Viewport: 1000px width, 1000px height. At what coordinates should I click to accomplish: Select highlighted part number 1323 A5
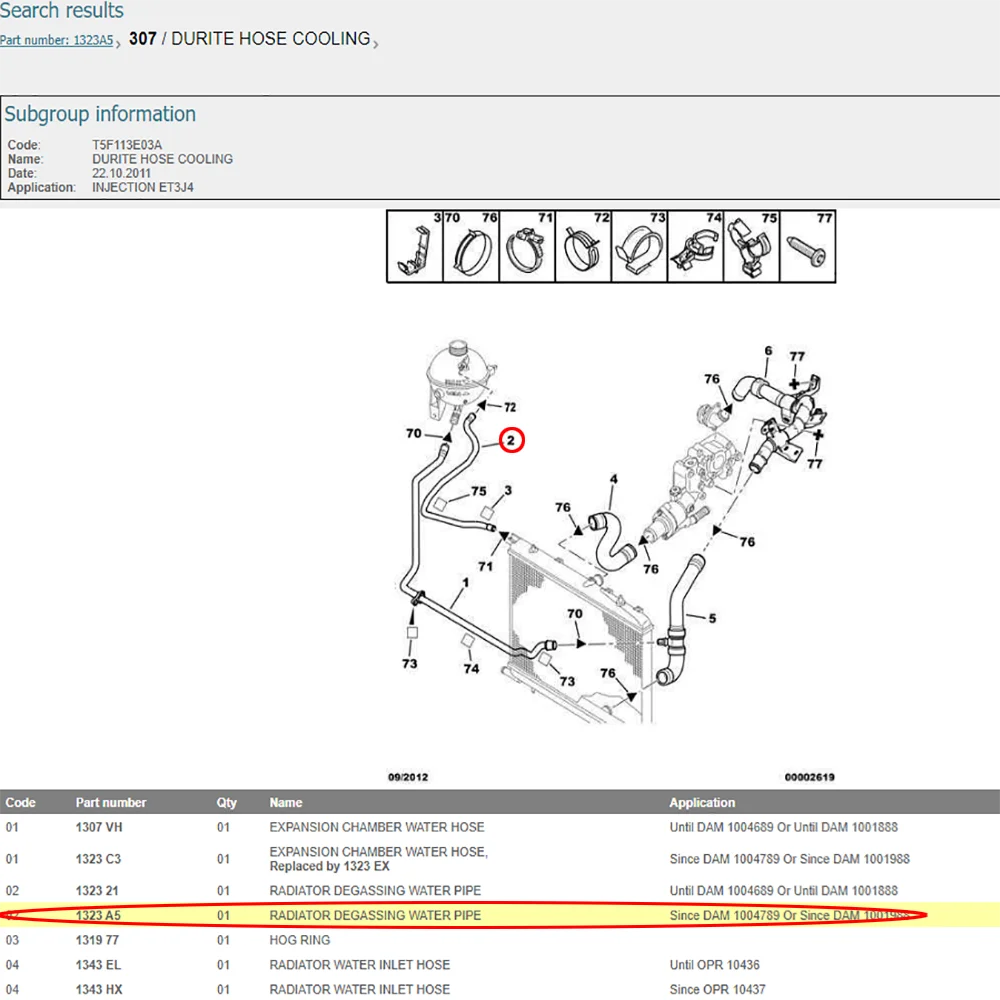98,915
